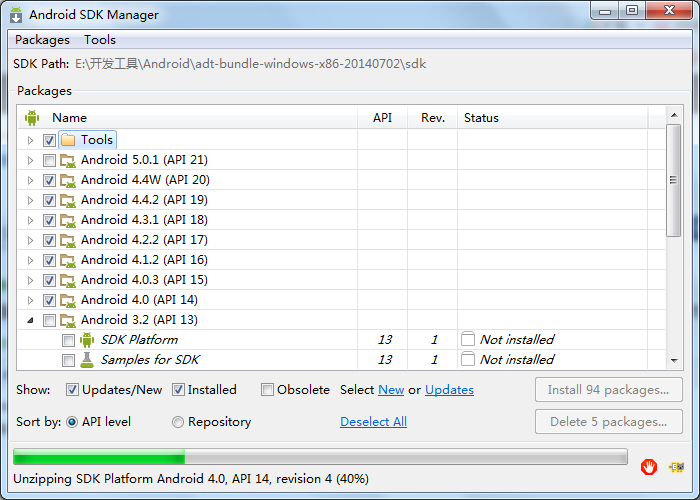Open the SDK Manager log icon
The width and height of the screenshot is (700, 500).
click(x=676, y=467)
